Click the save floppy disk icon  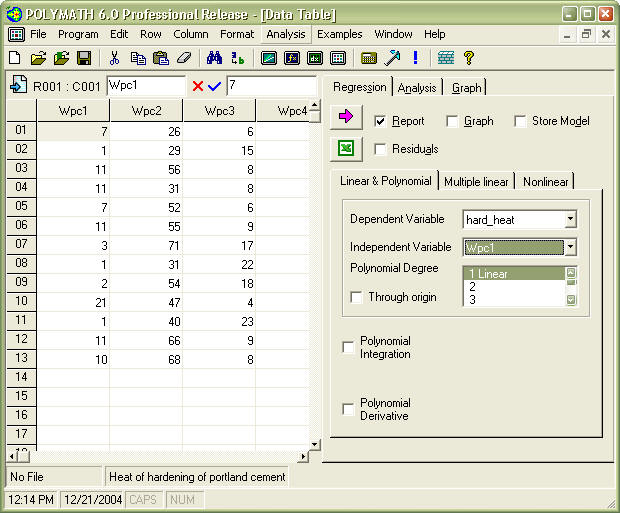(84, 58)
